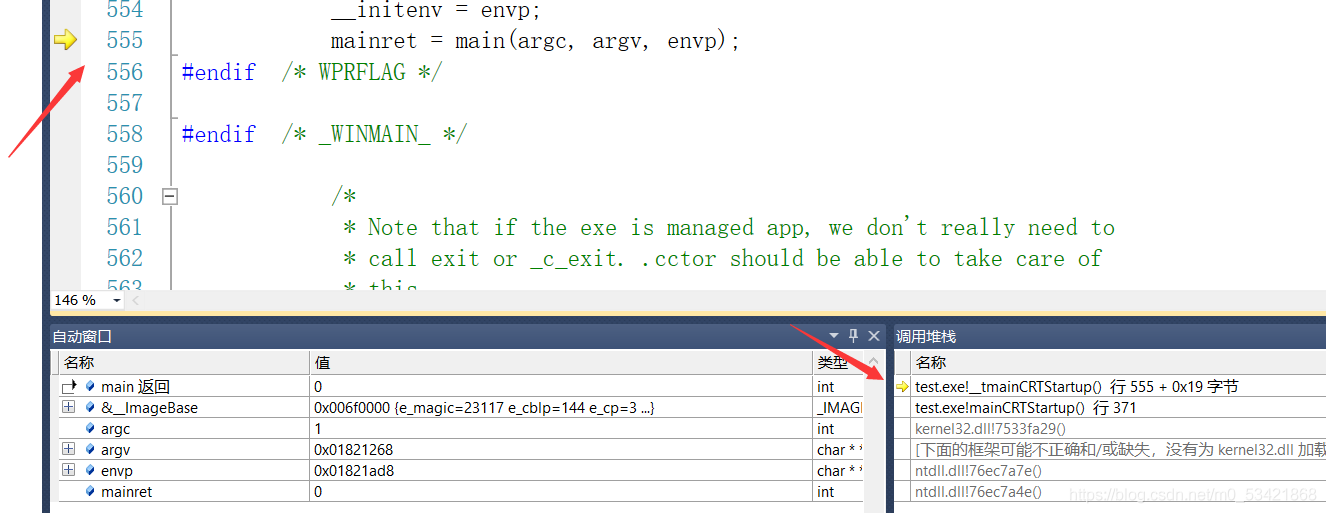
Task: Open the 146 % zoom level dropdown
Action: click(117, 300)
